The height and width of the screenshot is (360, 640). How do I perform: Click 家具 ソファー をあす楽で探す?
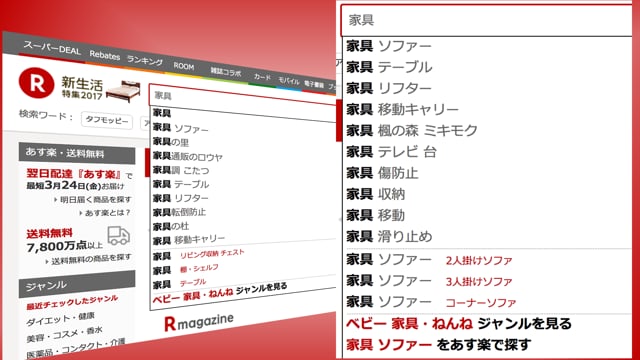[438, 344]
